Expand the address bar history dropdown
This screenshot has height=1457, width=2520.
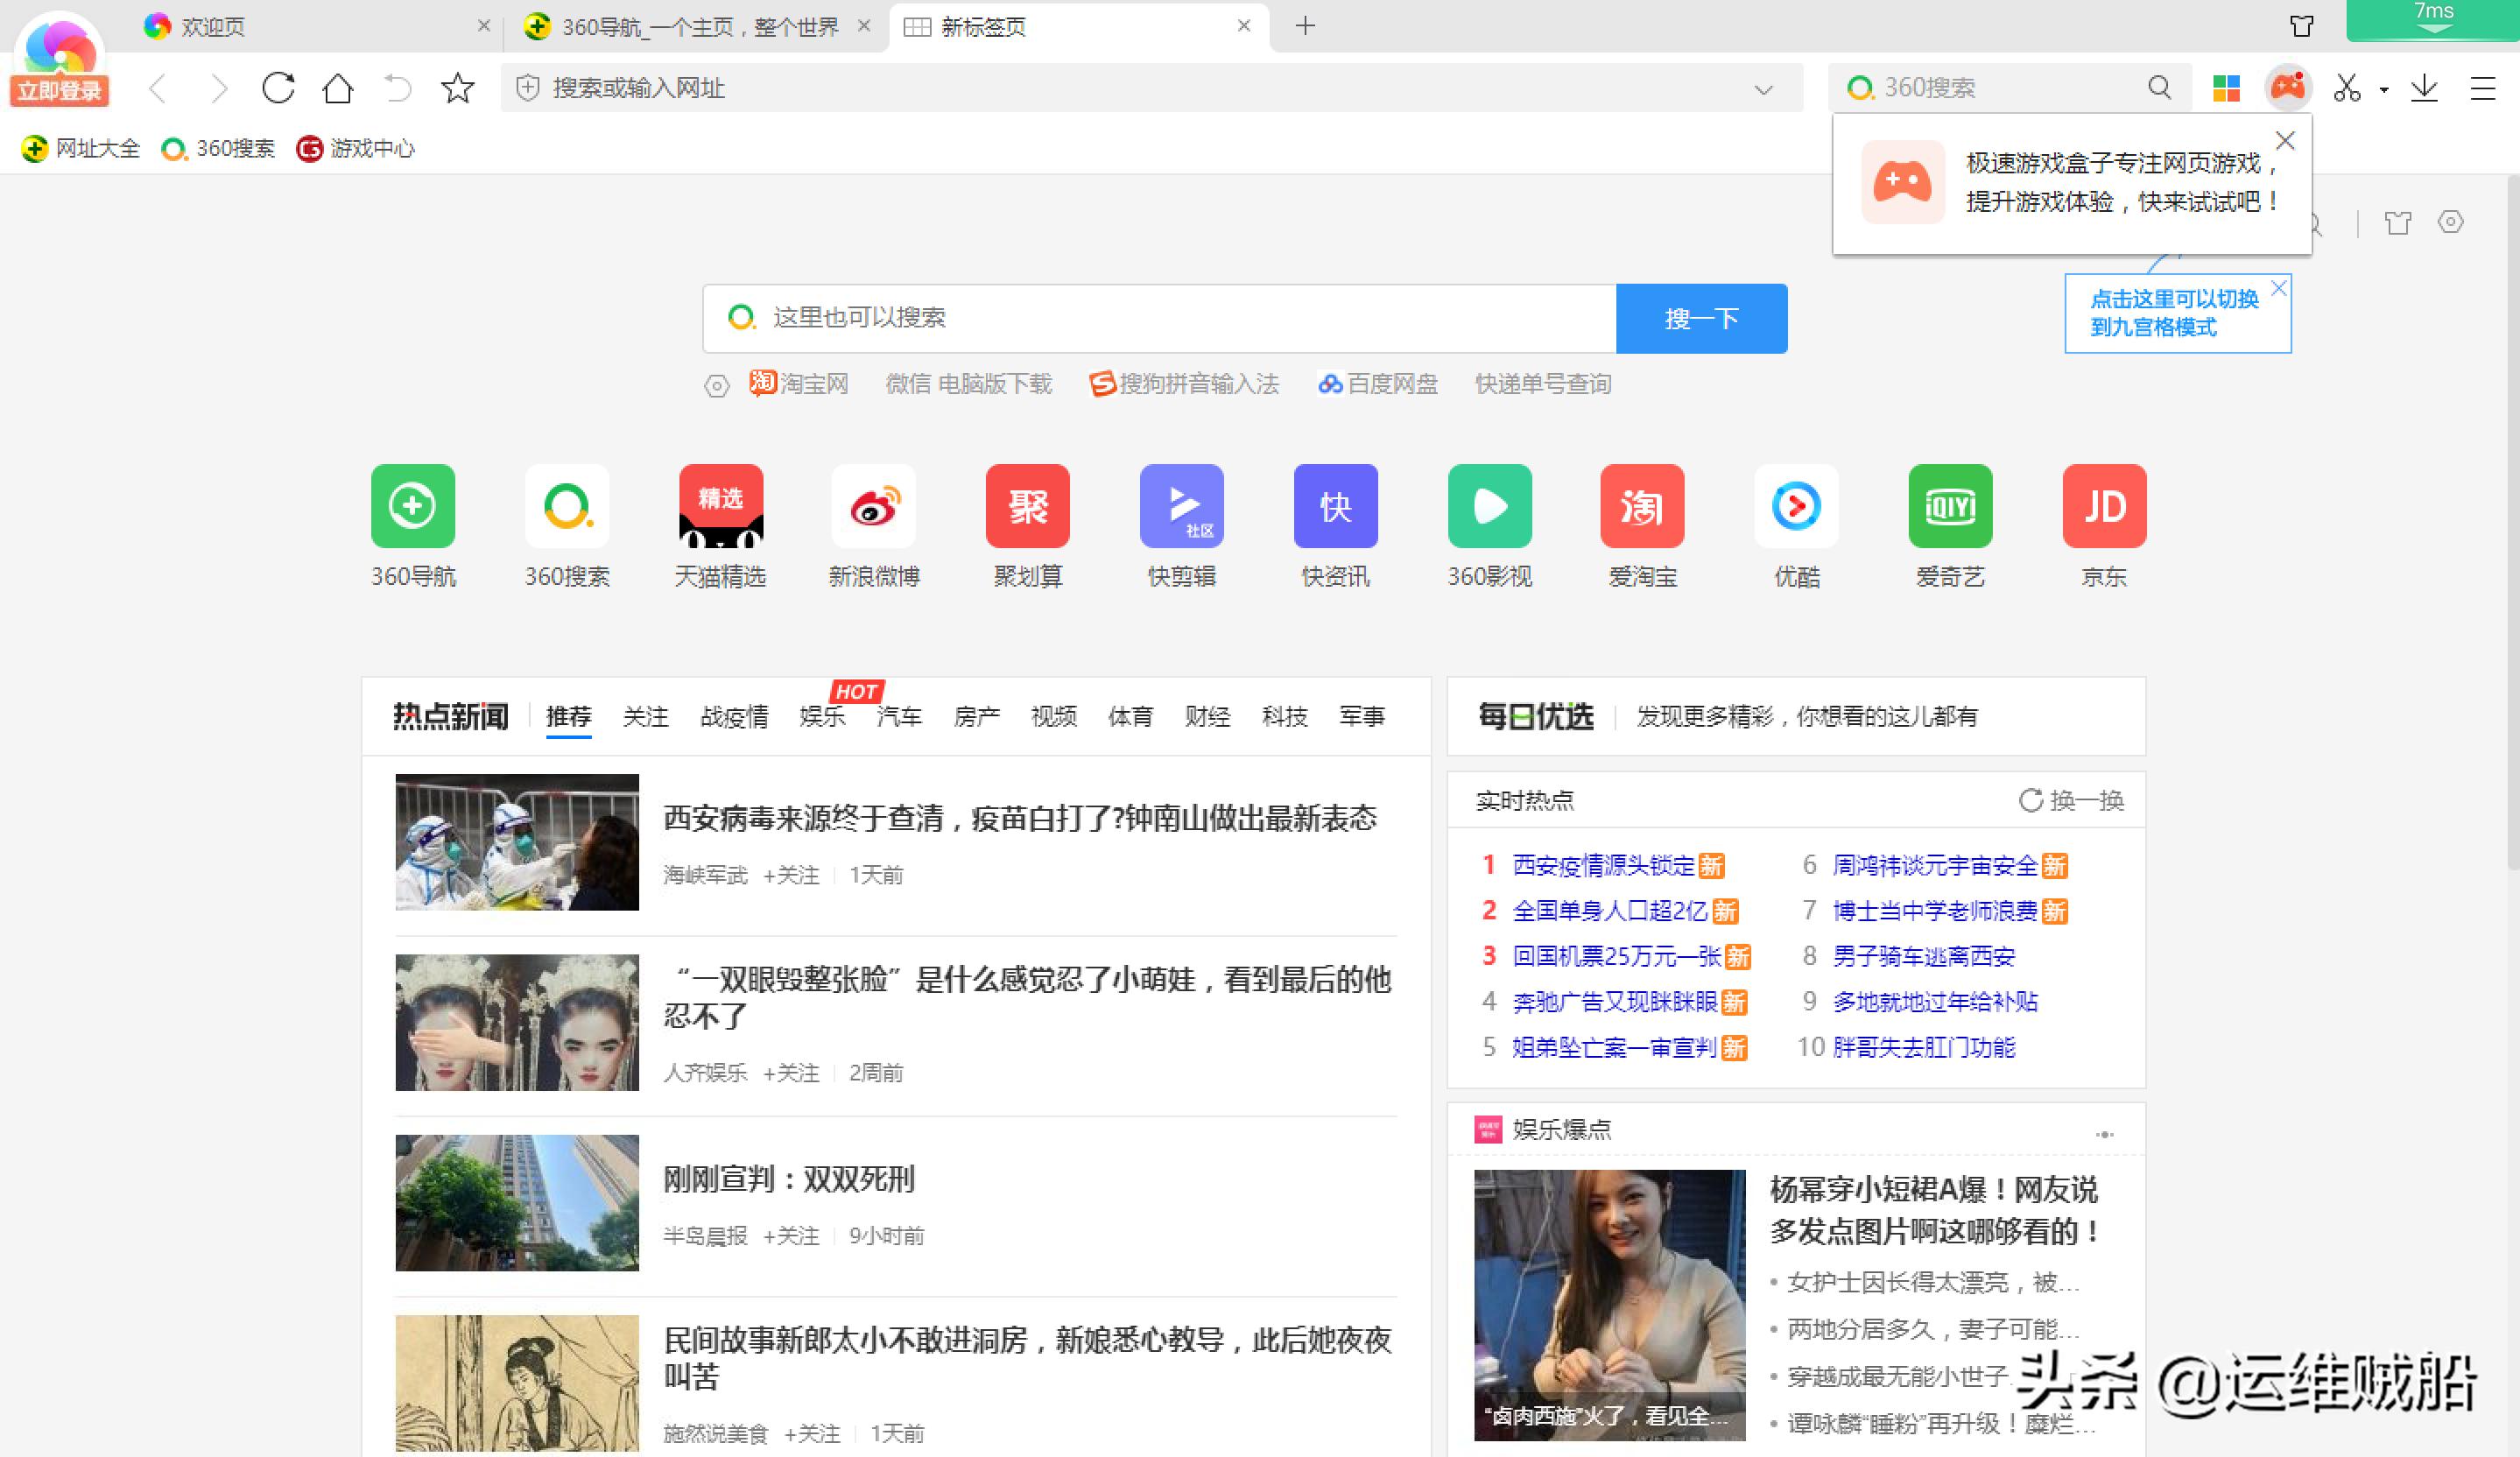point(1763,88)
